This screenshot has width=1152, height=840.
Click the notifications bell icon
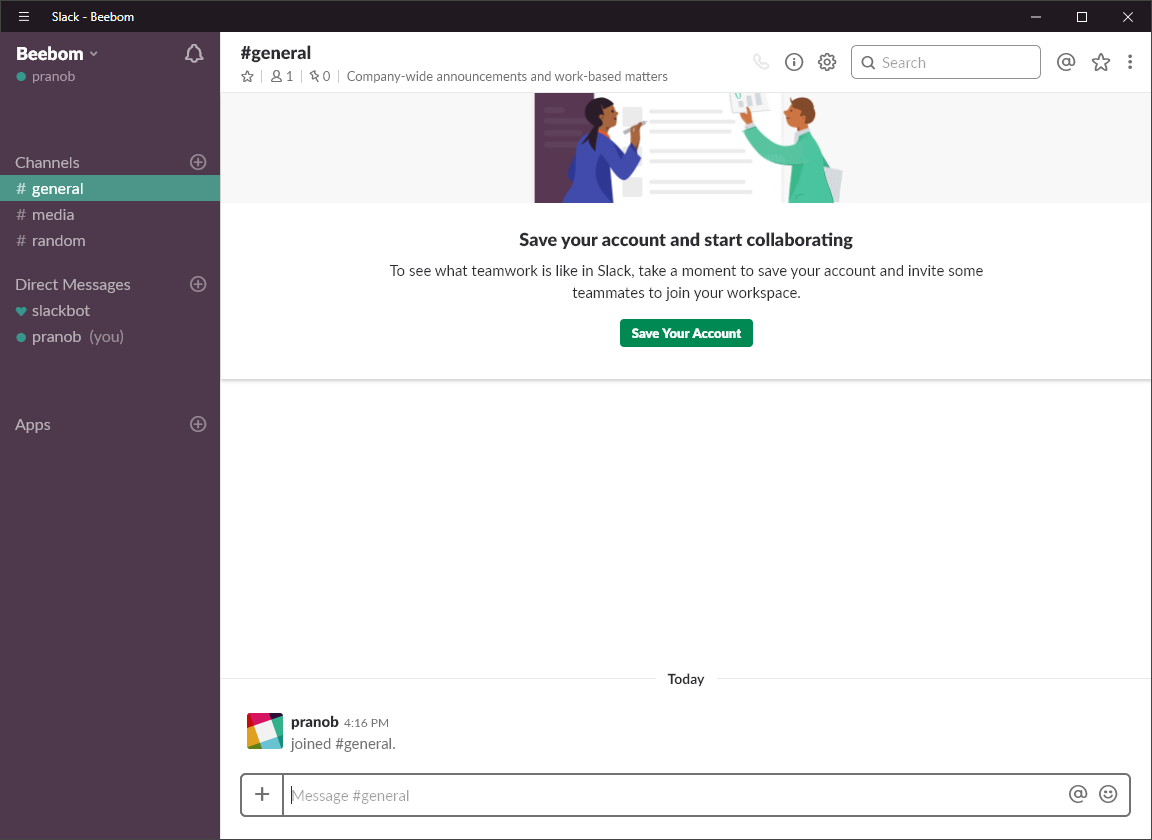pyautogui.click(x=194, y=54)
